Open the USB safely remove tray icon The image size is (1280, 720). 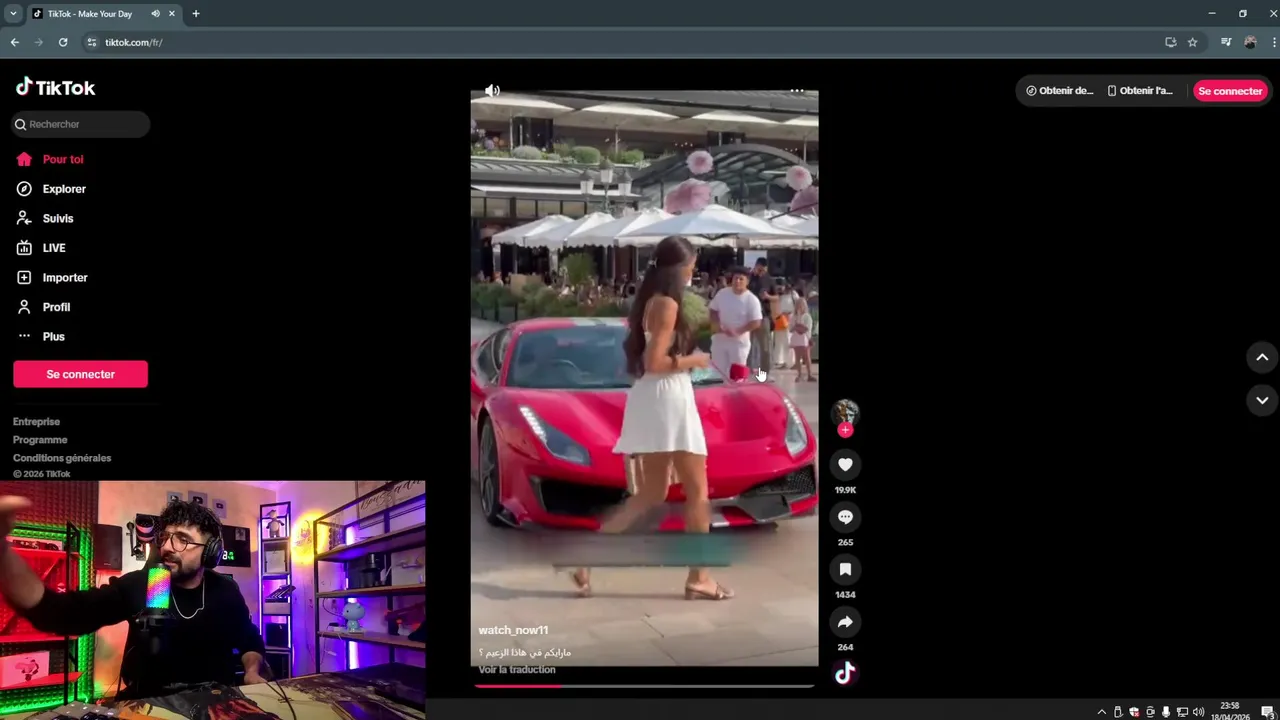pyautogui.click(x=1118, y=712)
